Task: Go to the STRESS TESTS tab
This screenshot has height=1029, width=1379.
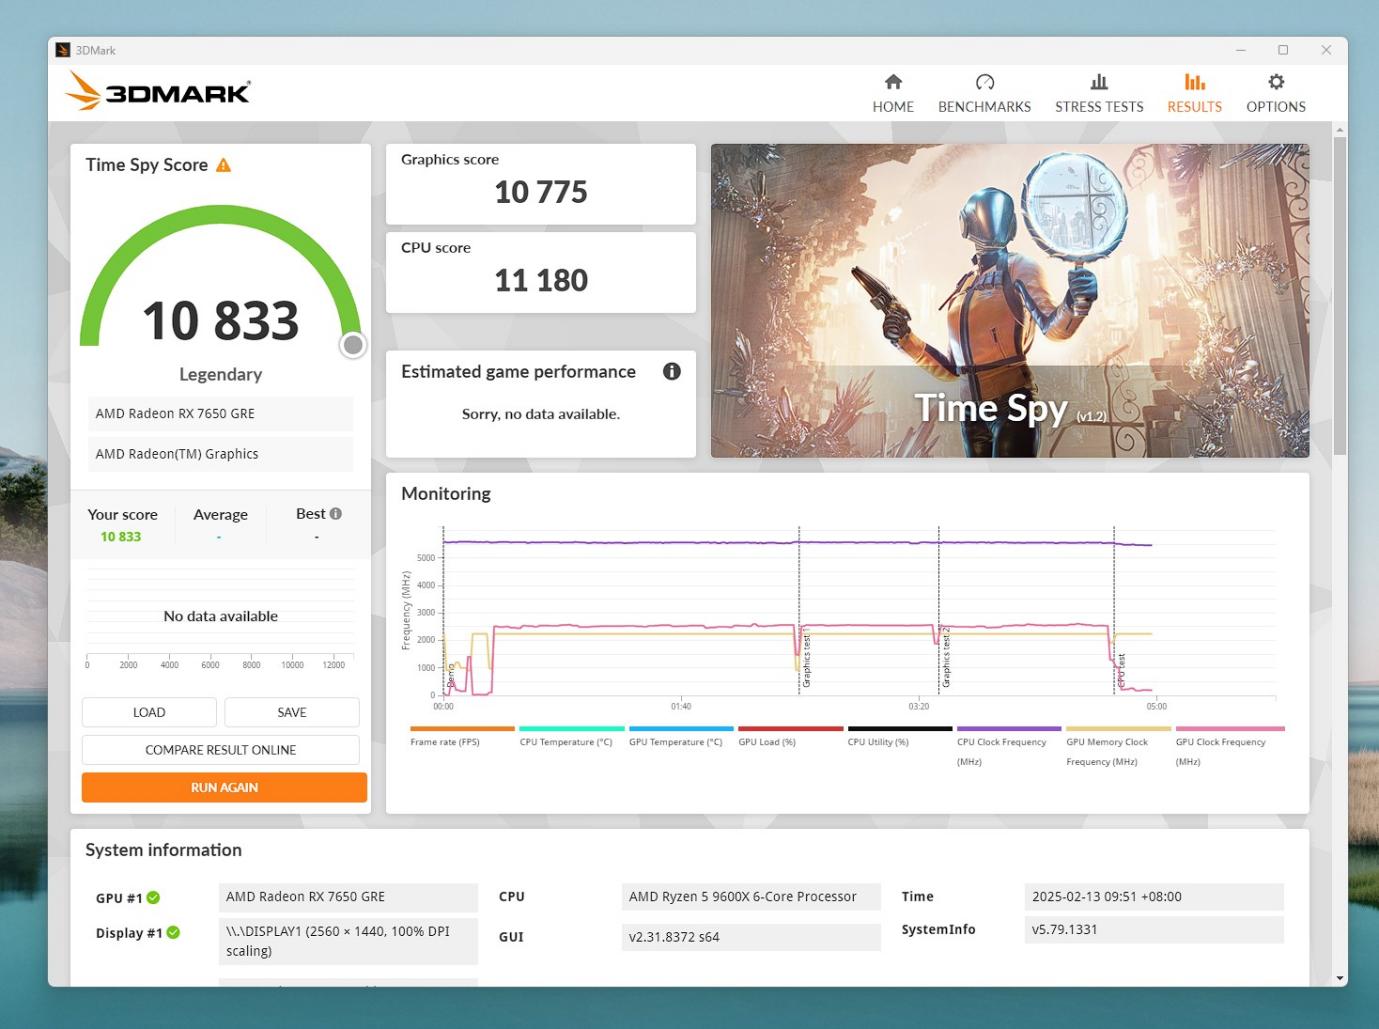Action: tap(1098, 93)
